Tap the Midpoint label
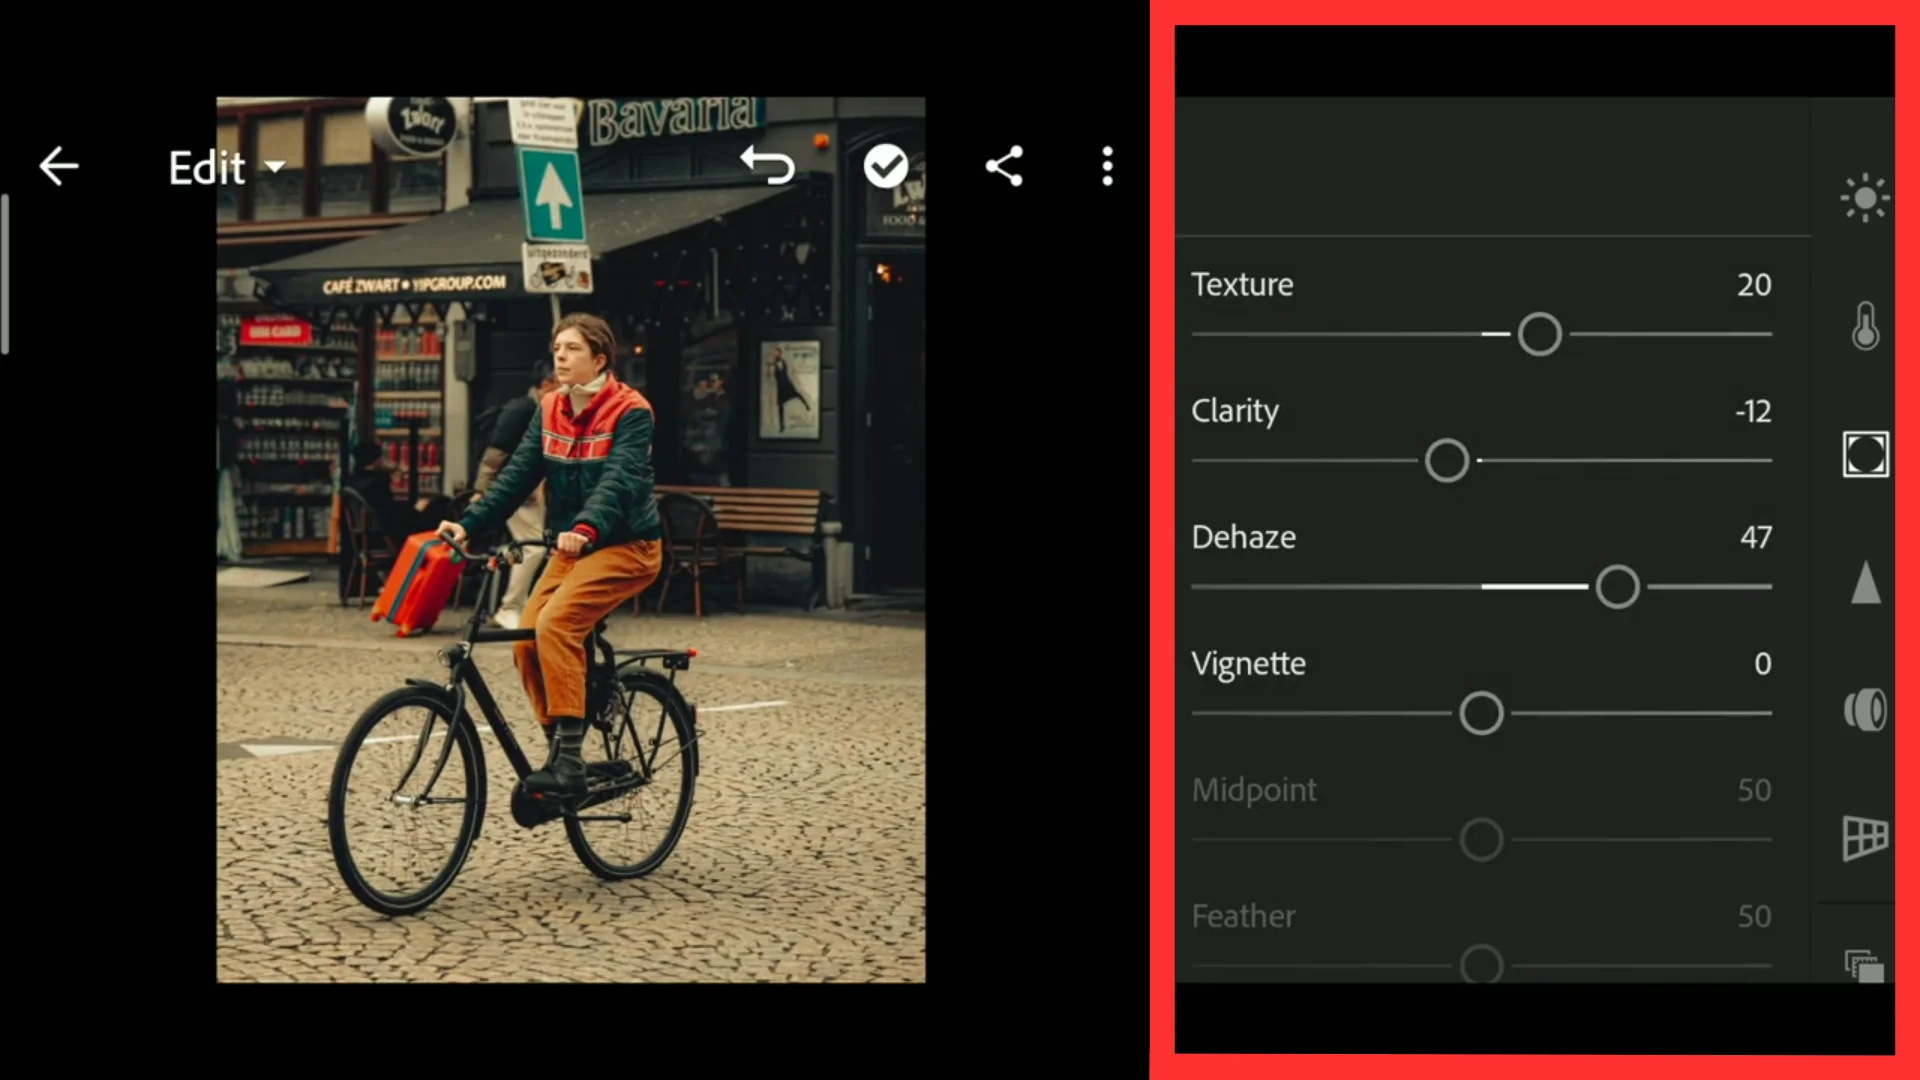Image resolution: width=1920 pixels, height=1080 pixels. 1254,791
